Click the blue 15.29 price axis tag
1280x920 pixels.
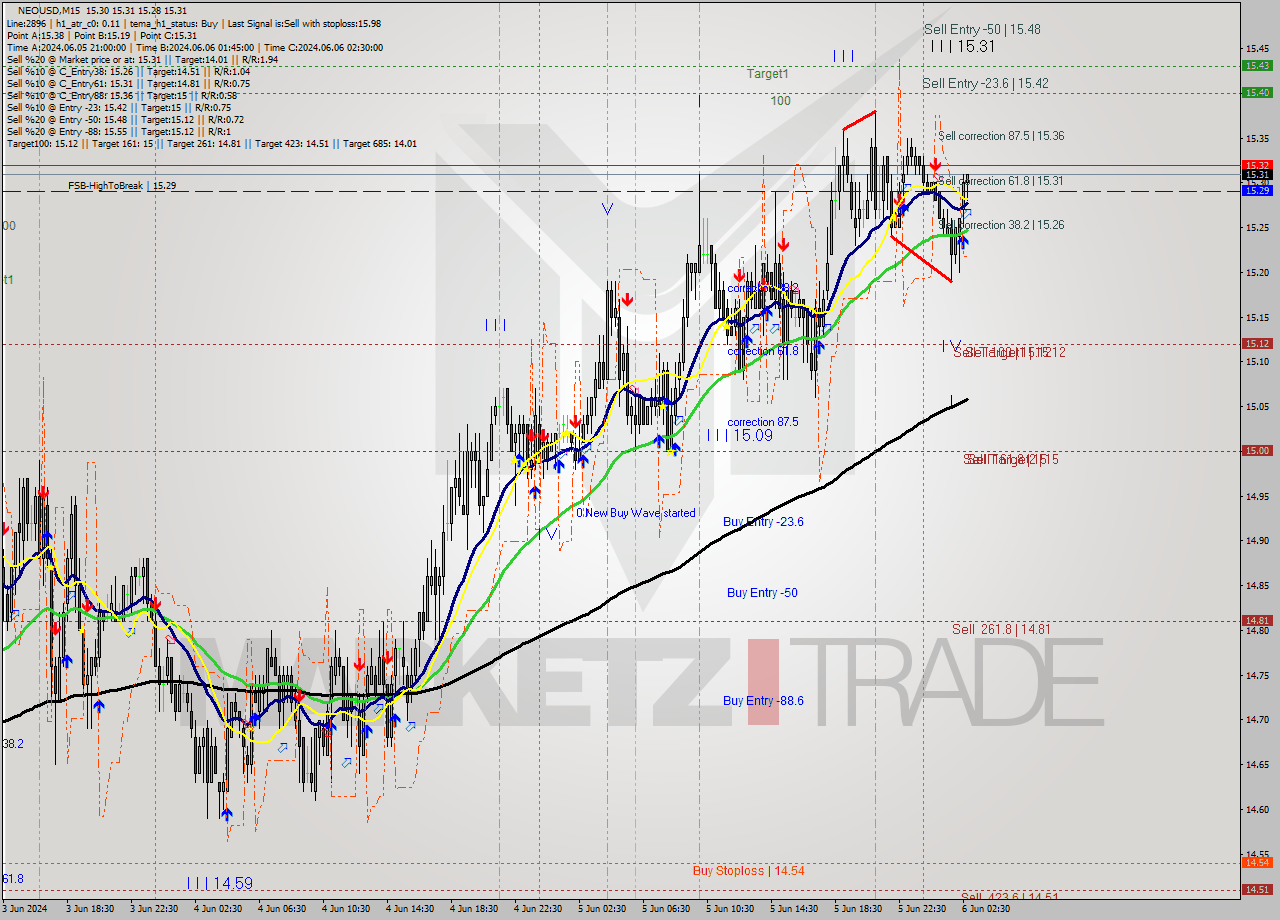tap(1257, 191)
